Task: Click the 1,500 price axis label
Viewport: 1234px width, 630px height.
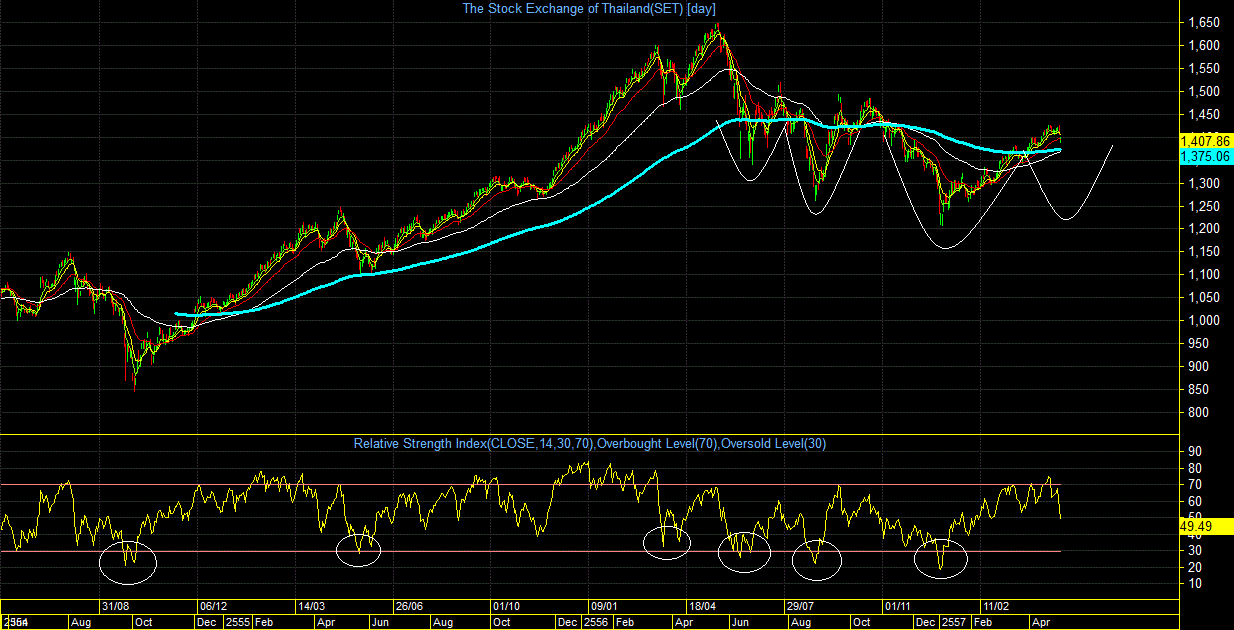Action: tap(1202, 91)
